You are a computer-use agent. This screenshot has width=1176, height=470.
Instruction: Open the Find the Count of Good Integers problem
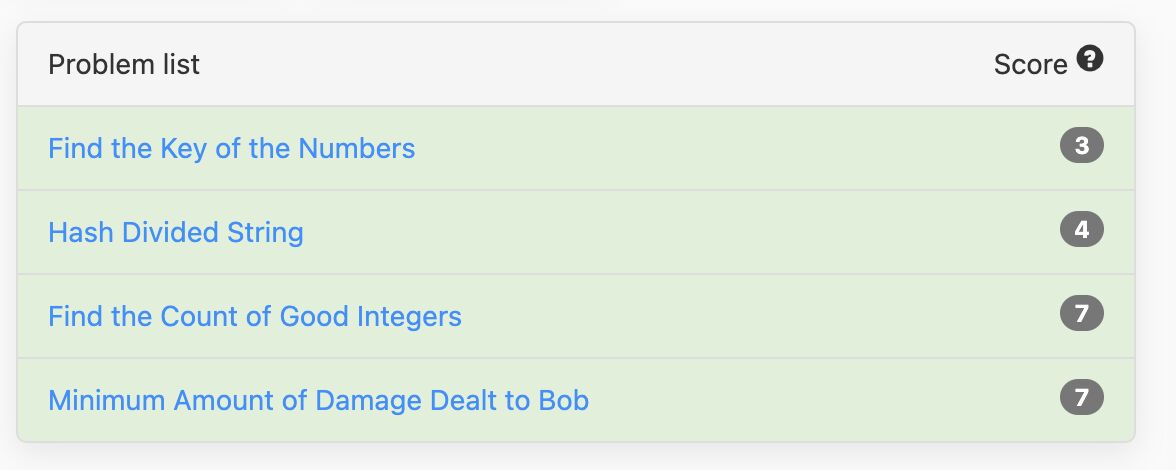tap(254, 316)
